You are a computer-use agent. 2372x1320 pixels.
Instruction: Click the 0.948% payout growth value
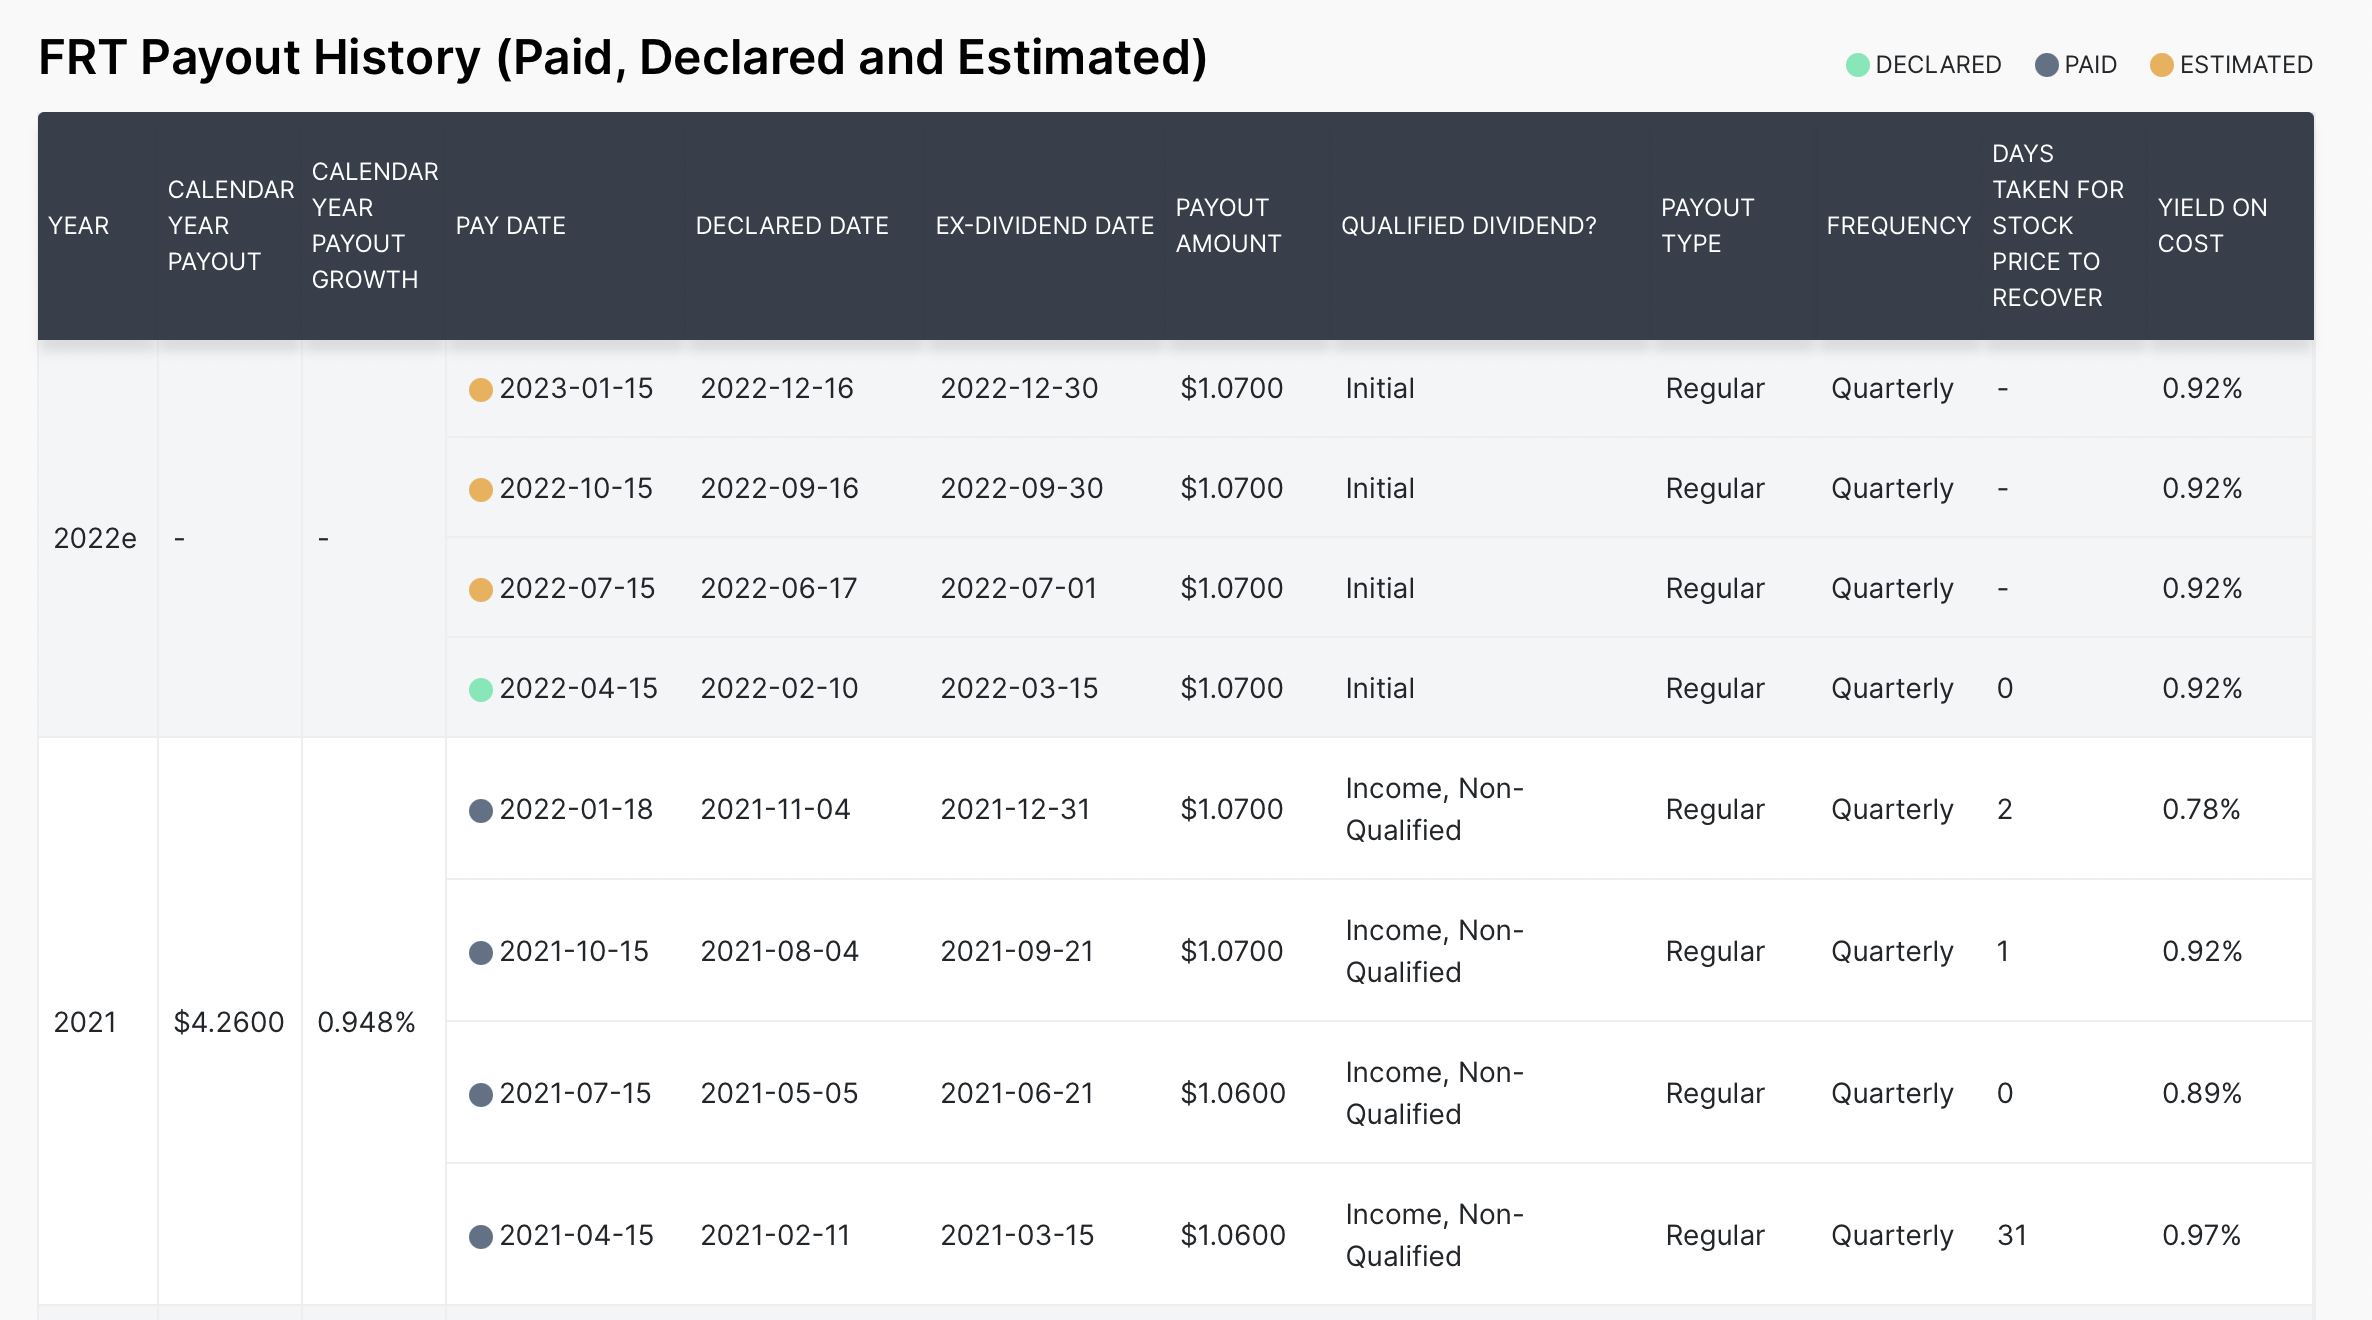366,1022
